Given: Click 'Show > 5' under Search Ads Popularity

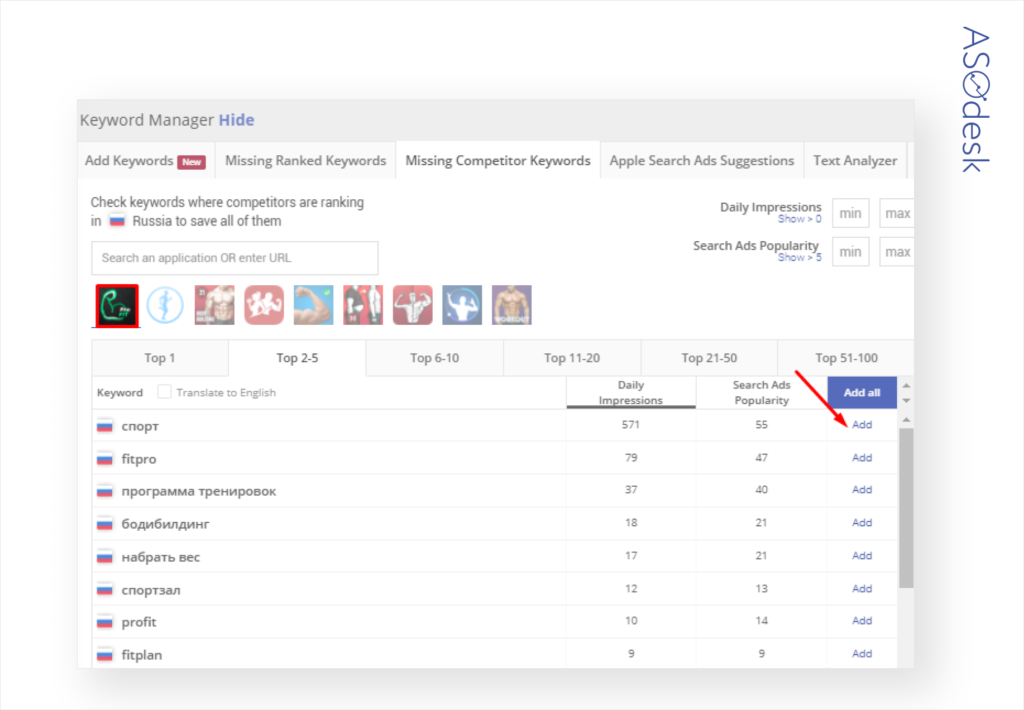Looking at the screenshot, I should pyautogui.click(x=799, y=258).
